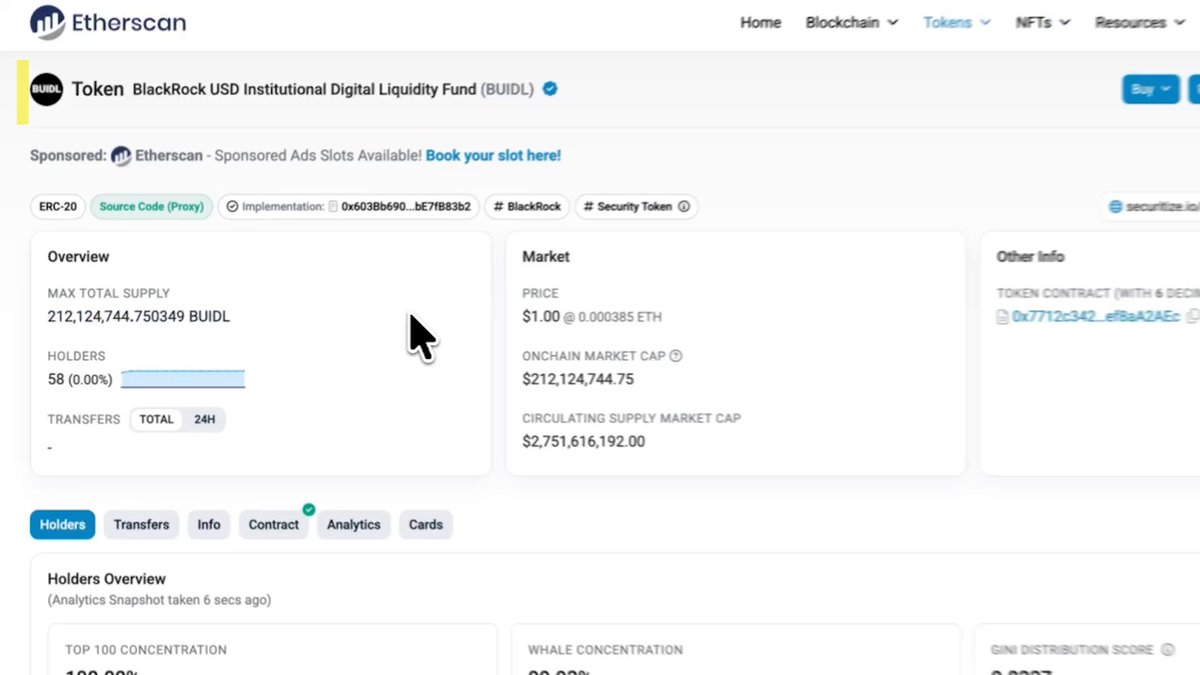Click the BUIDL token logo icon
The height and width of the screenshot is (675, 1200).
click(x=46, y=89)
